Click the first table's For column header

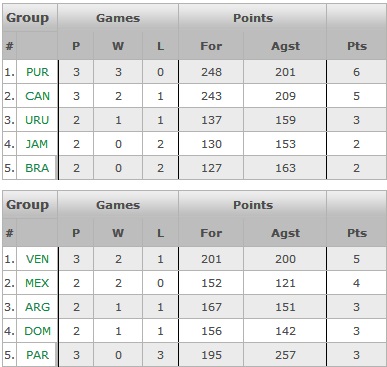pyautogui.click(x=211, y=46)
